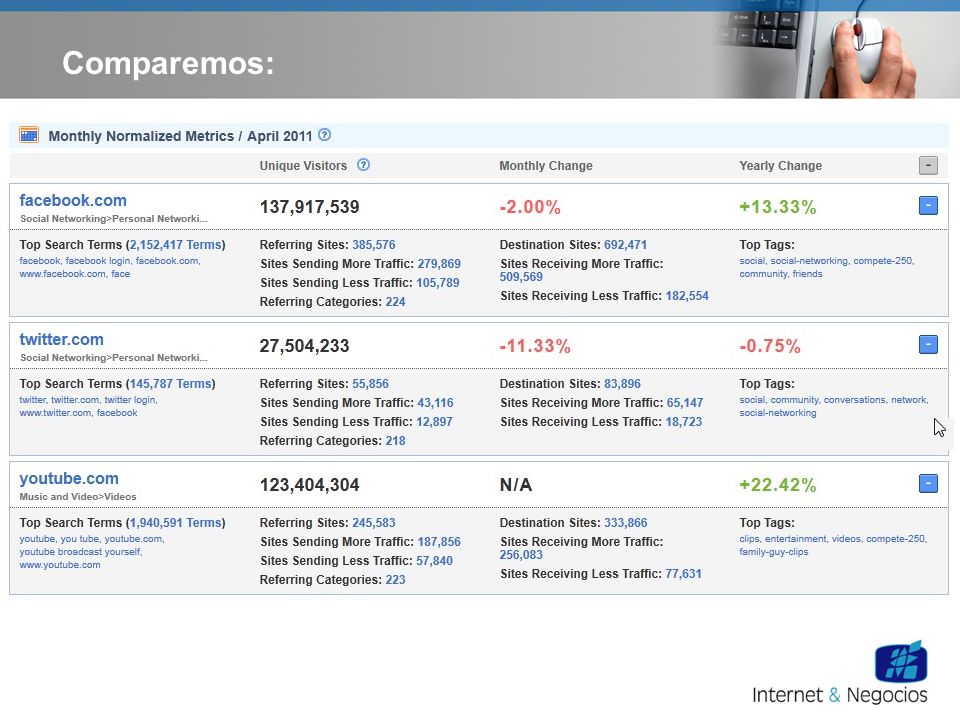Click the 'you tube' search term
The image size is (960, 720).
coord(80,539)
